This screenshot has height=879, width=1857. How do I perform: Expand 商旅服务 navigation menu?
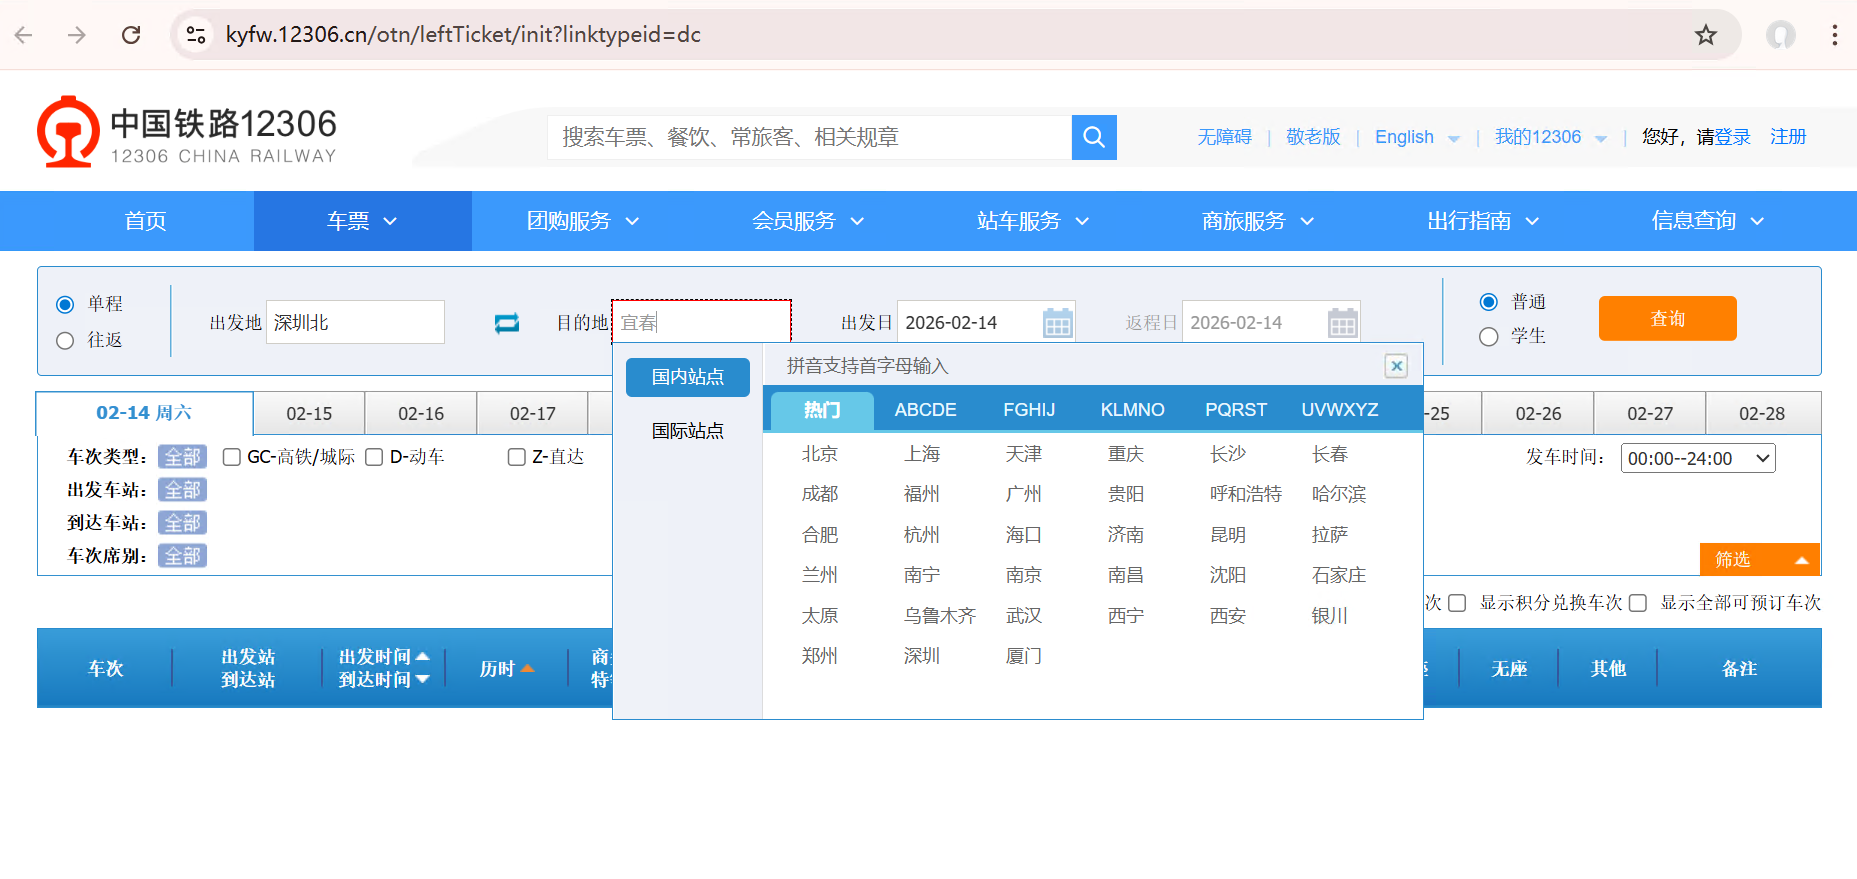click(1258, 221)
